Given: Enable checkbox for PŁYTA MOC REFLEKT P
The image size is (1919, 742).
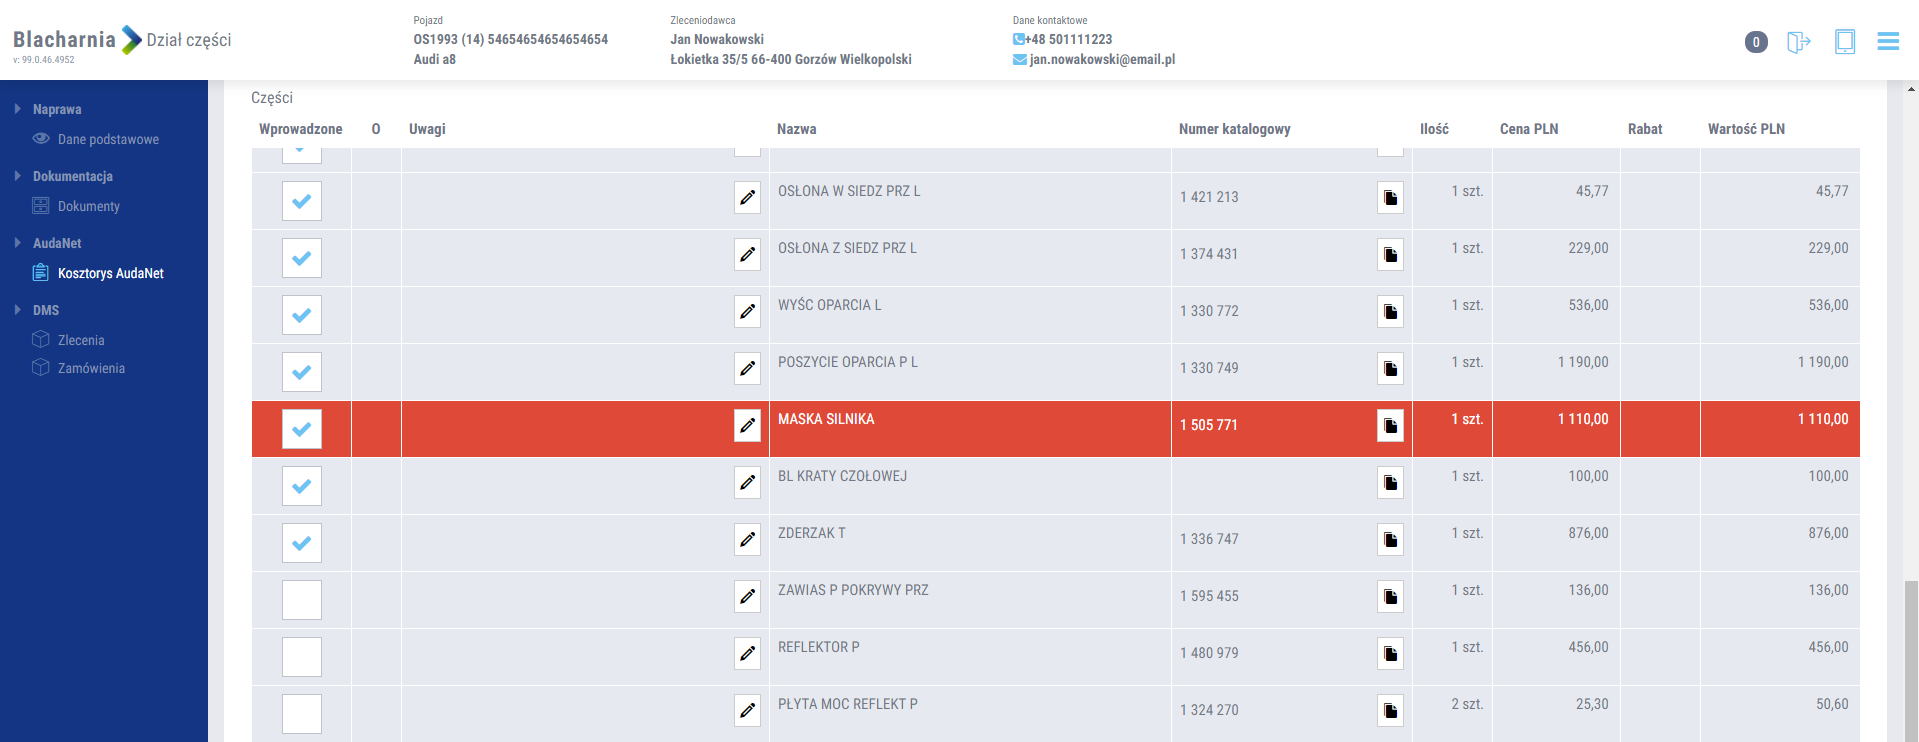Looking at the screenshot, I should coord(301,714).
